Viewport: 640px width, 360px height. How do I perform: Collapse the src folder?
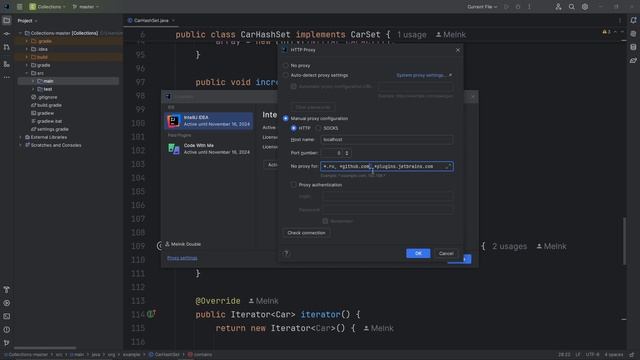[x=27, y=73]
